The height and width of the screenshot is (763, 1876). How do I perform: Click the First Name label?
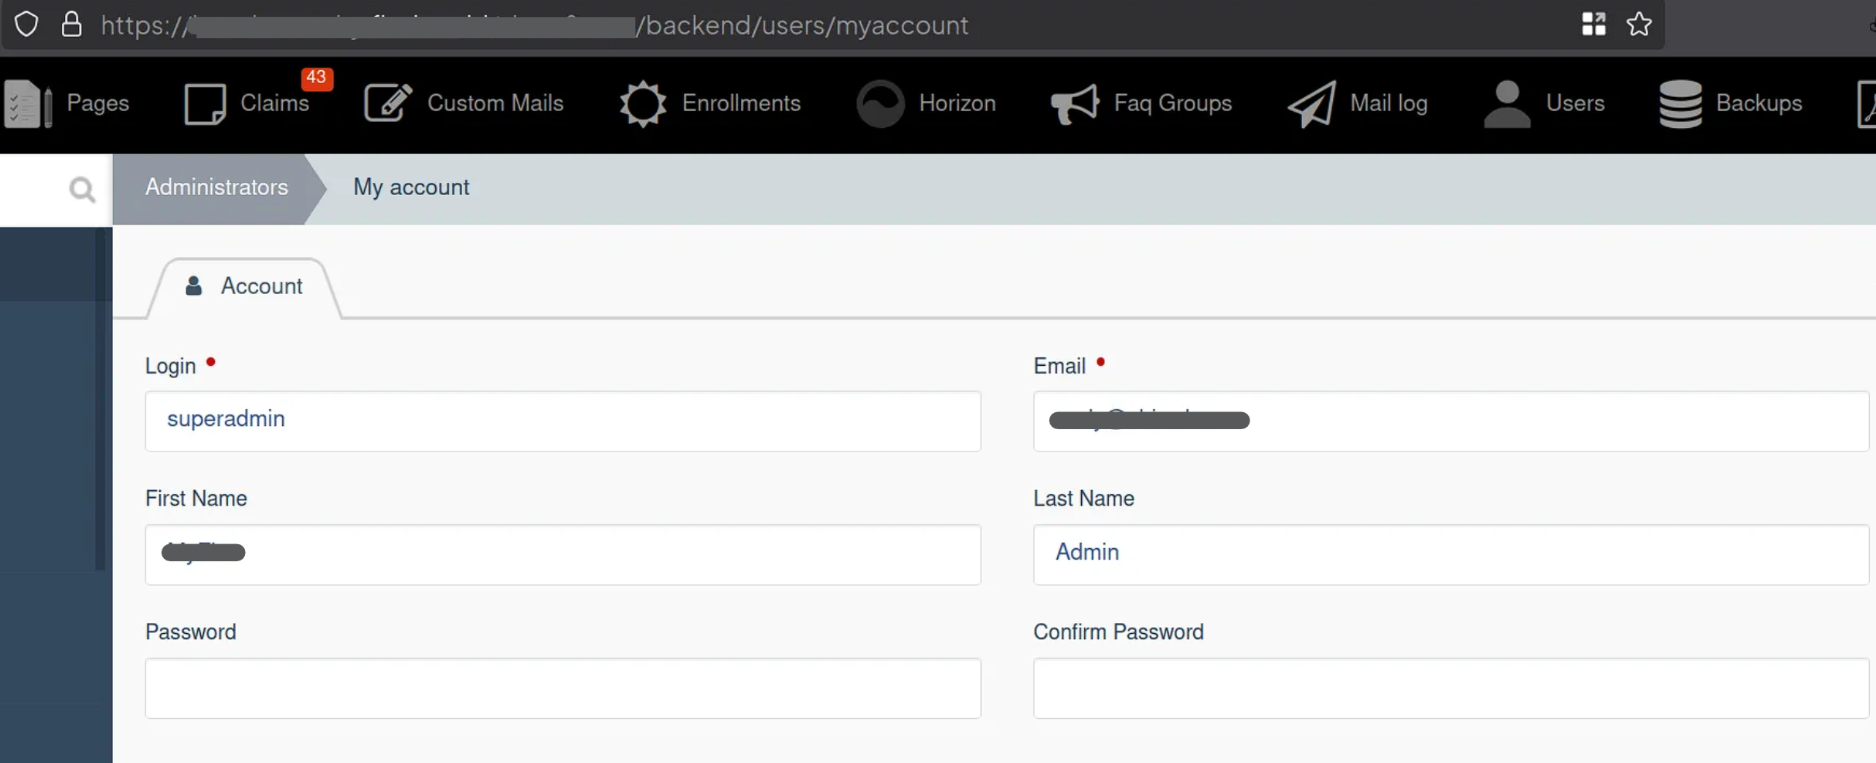(x=196, y=498)
